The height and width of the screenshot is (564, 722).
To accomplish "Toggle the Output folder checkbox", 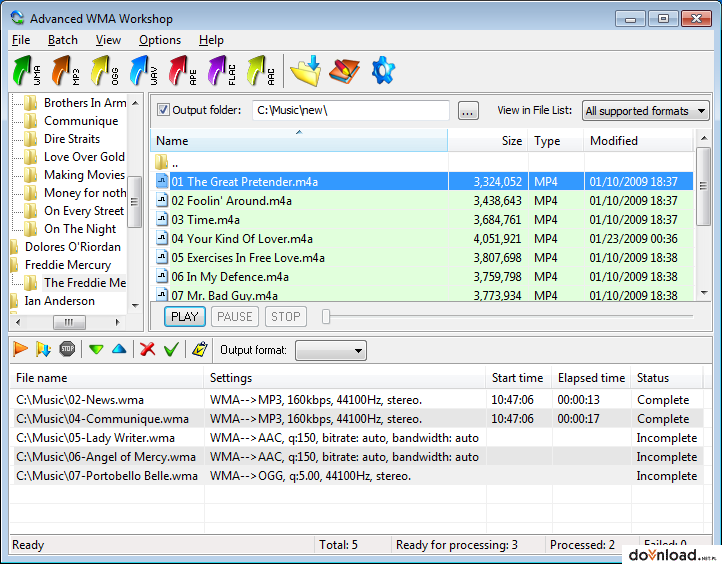I will pyautogui.click(x=163, y=110).
